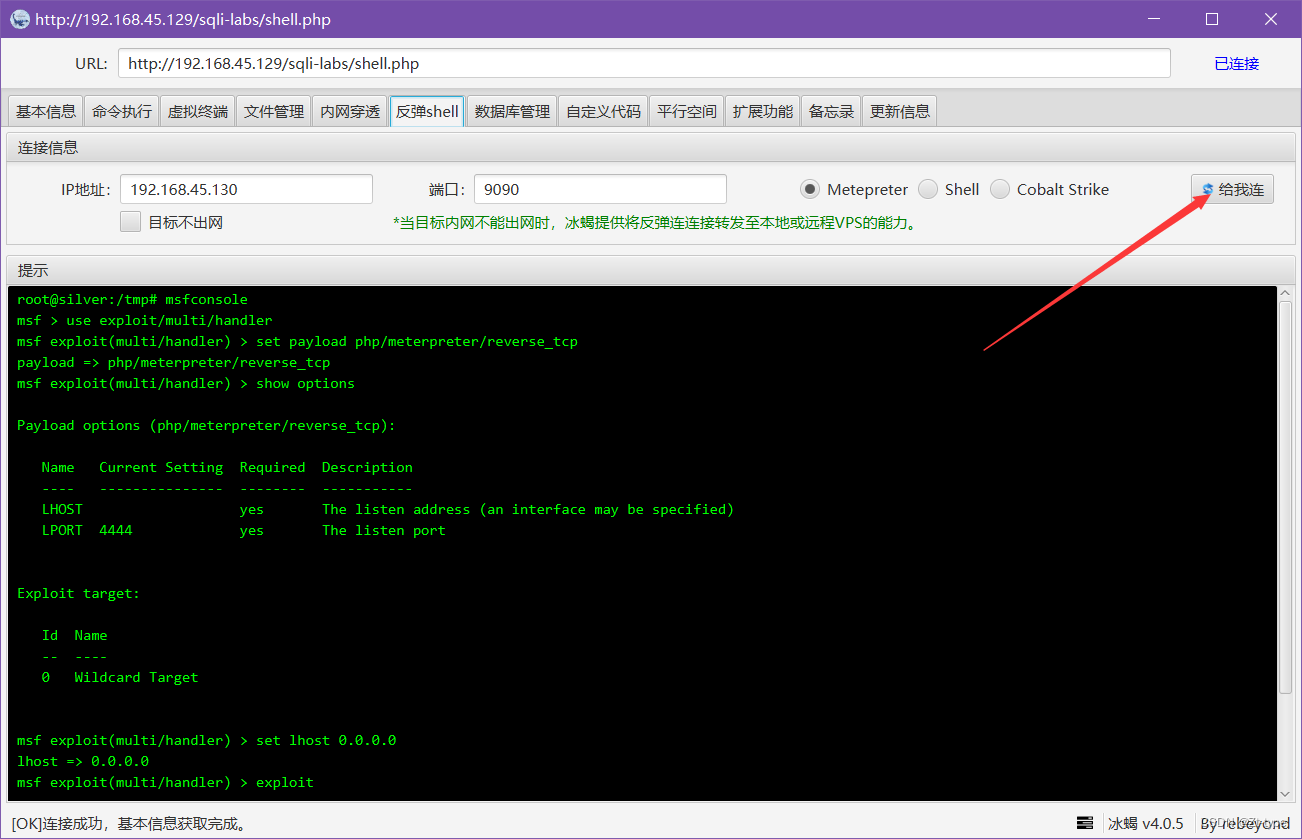
Task: Click the 已连接 status text
Action: [x=1236, y=63]
